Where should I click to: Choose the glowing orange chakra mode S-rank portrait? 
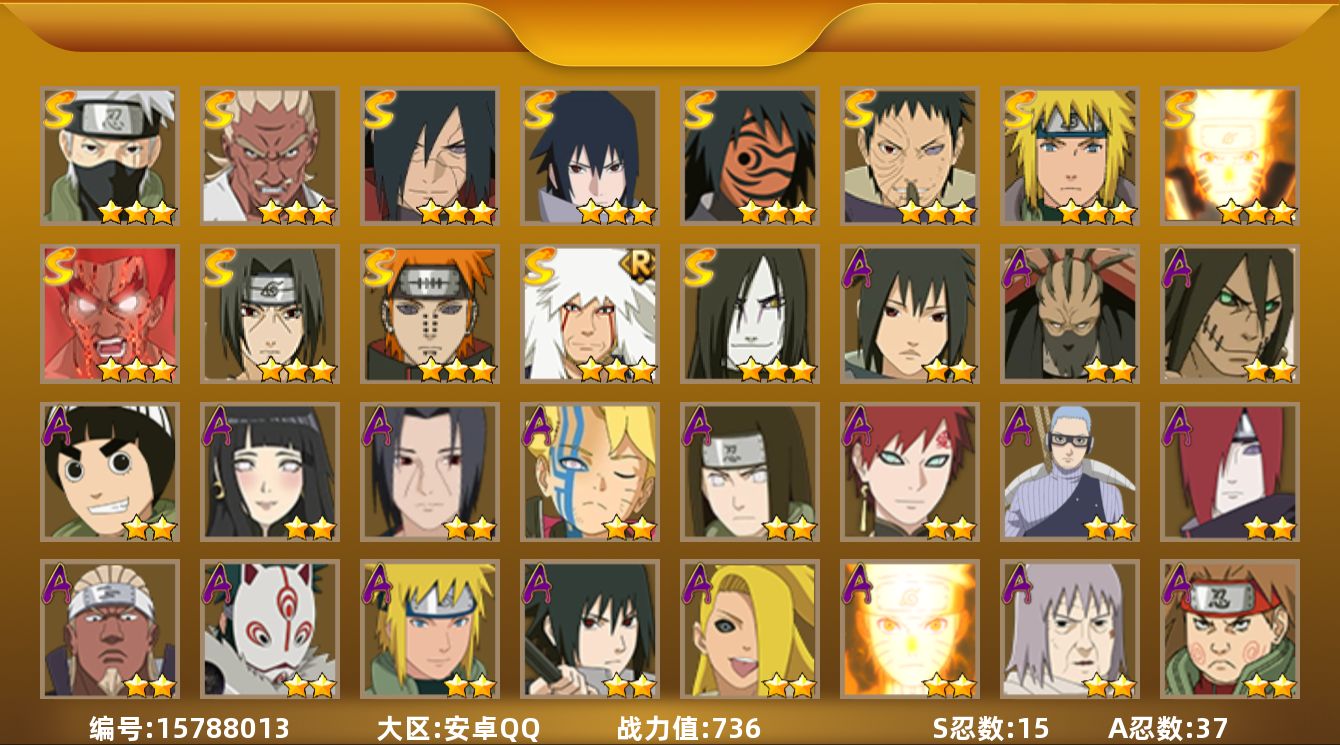[1230, 156]
